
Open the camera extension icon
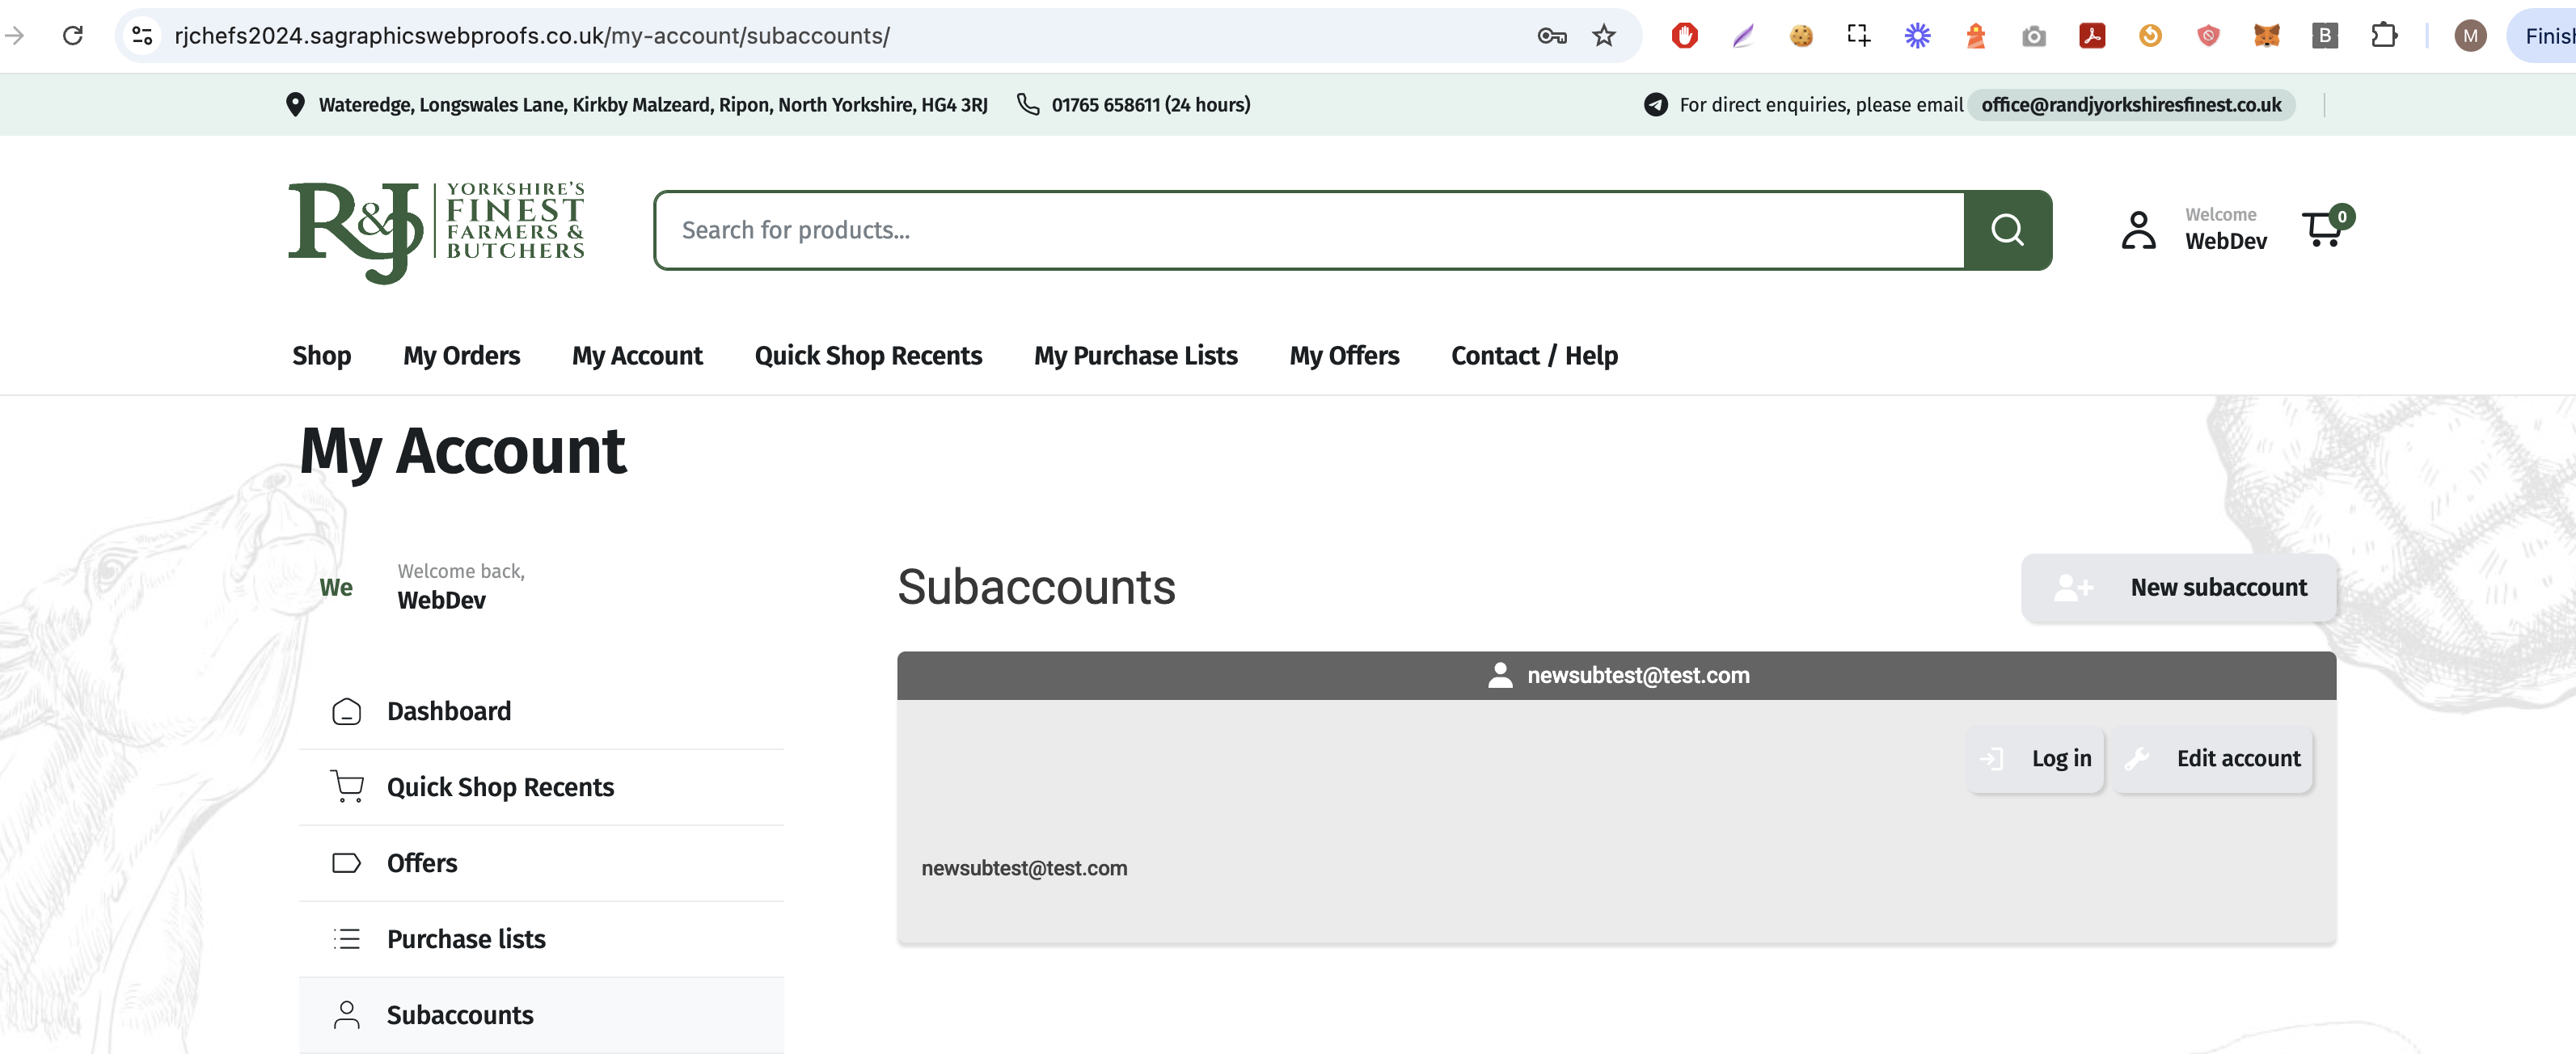coord(2034,36)
